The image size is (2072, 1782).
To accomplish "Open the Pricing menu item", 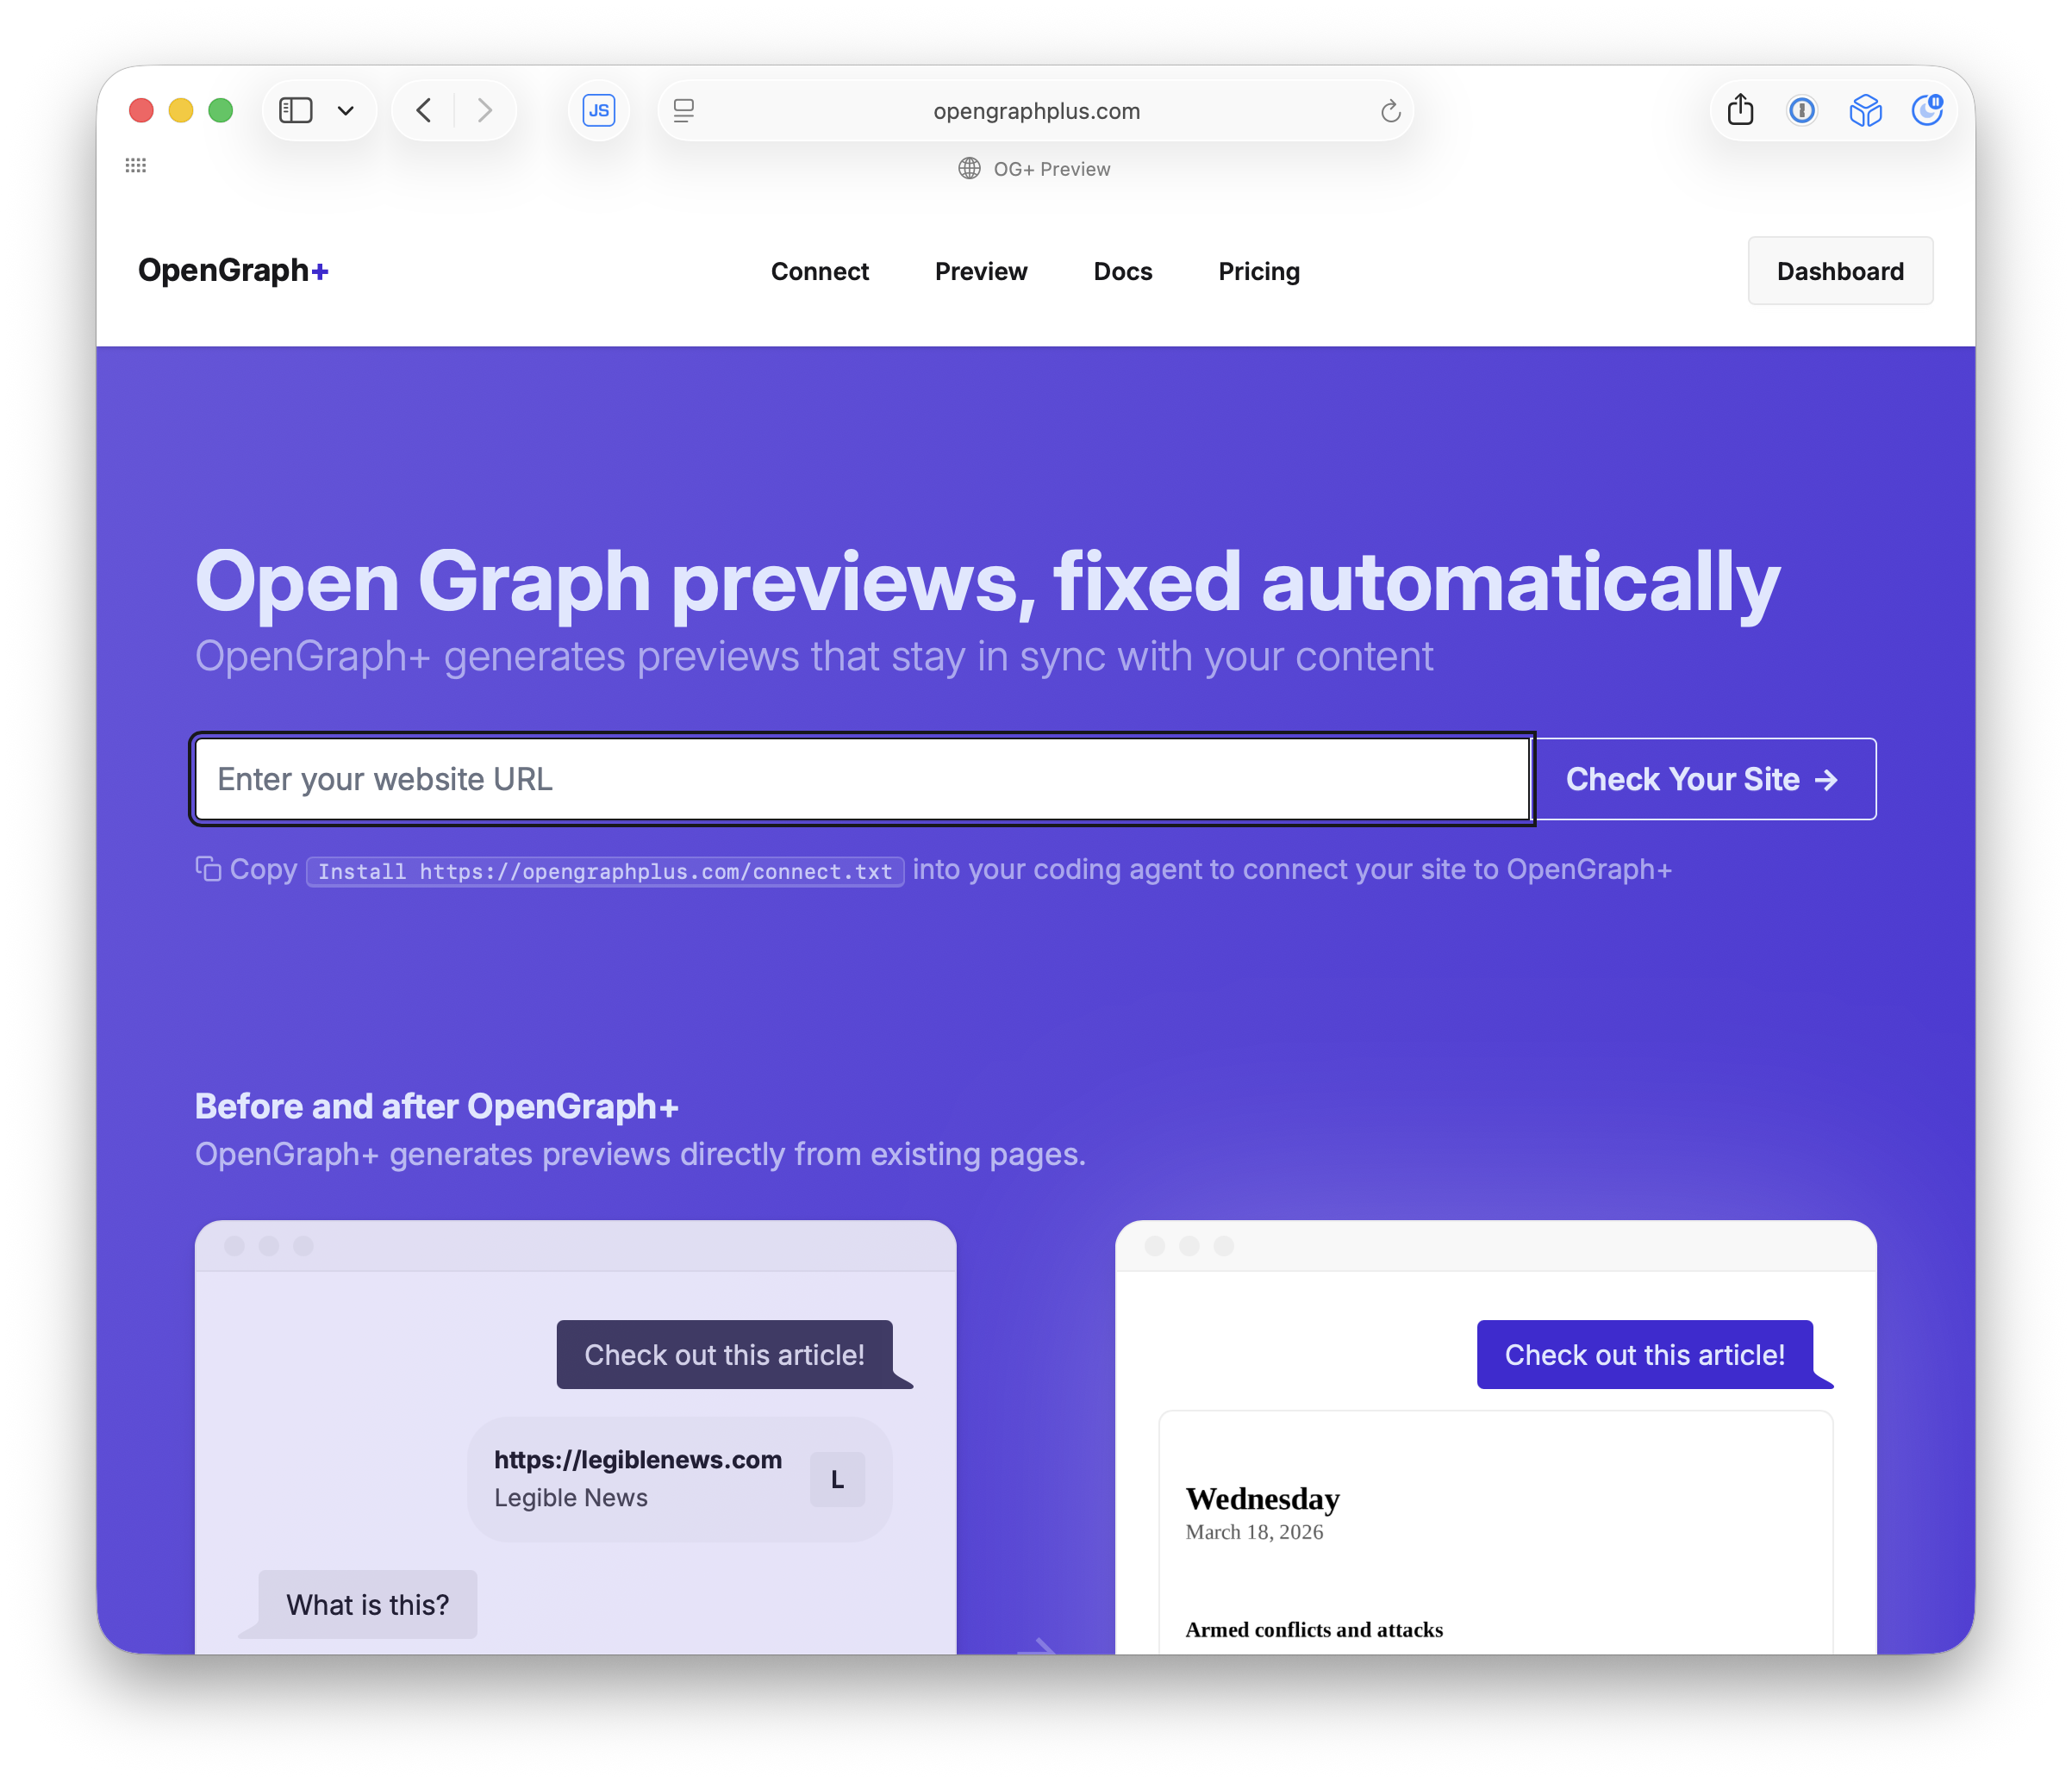I will [1258, 271].
